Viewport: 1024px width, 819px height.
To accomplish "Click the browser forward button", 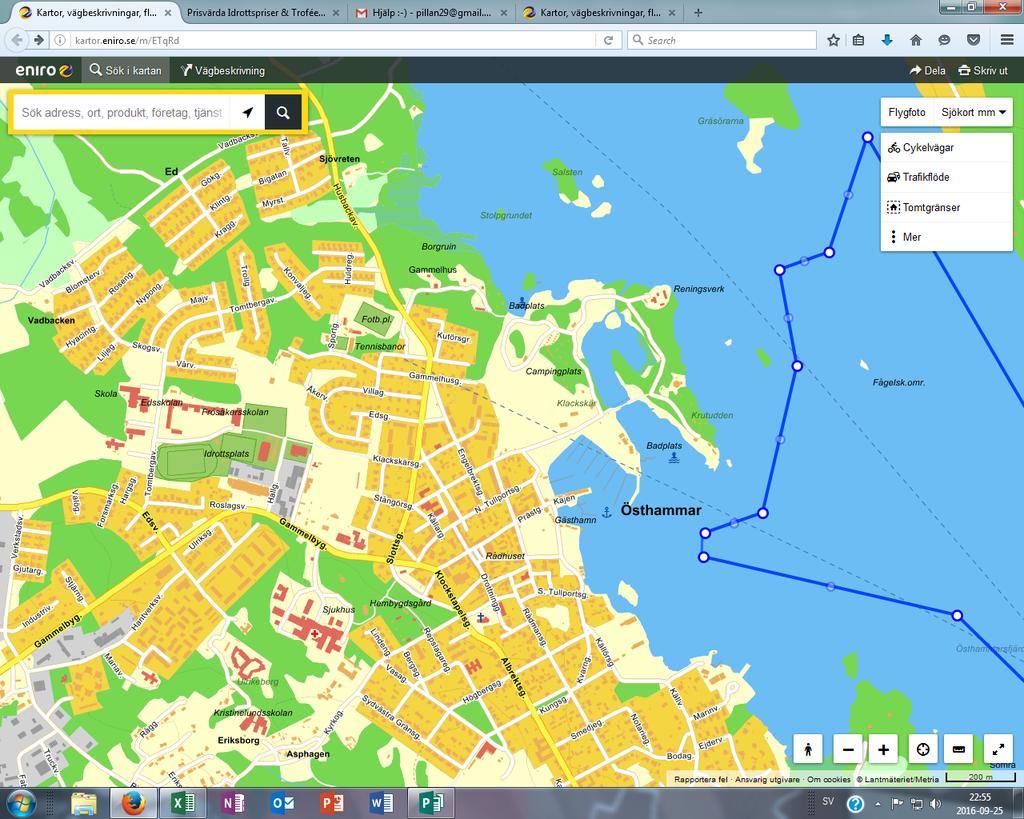I will (x=39, y=40).
